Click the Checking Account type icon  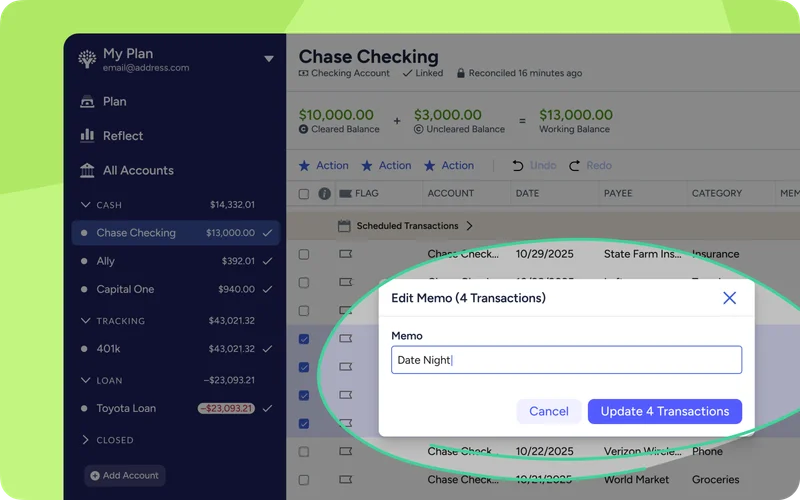click(304, 73)
